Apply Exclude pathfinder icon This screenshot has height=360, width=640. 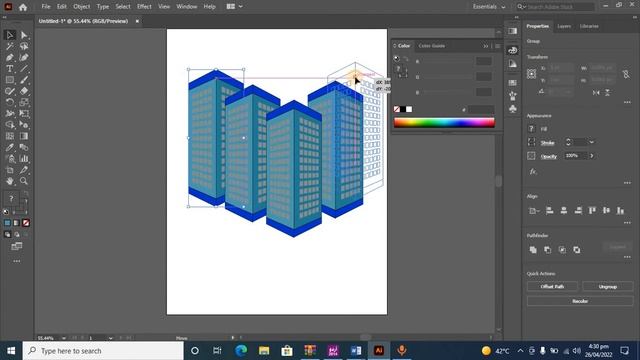(x=577, y=250)
